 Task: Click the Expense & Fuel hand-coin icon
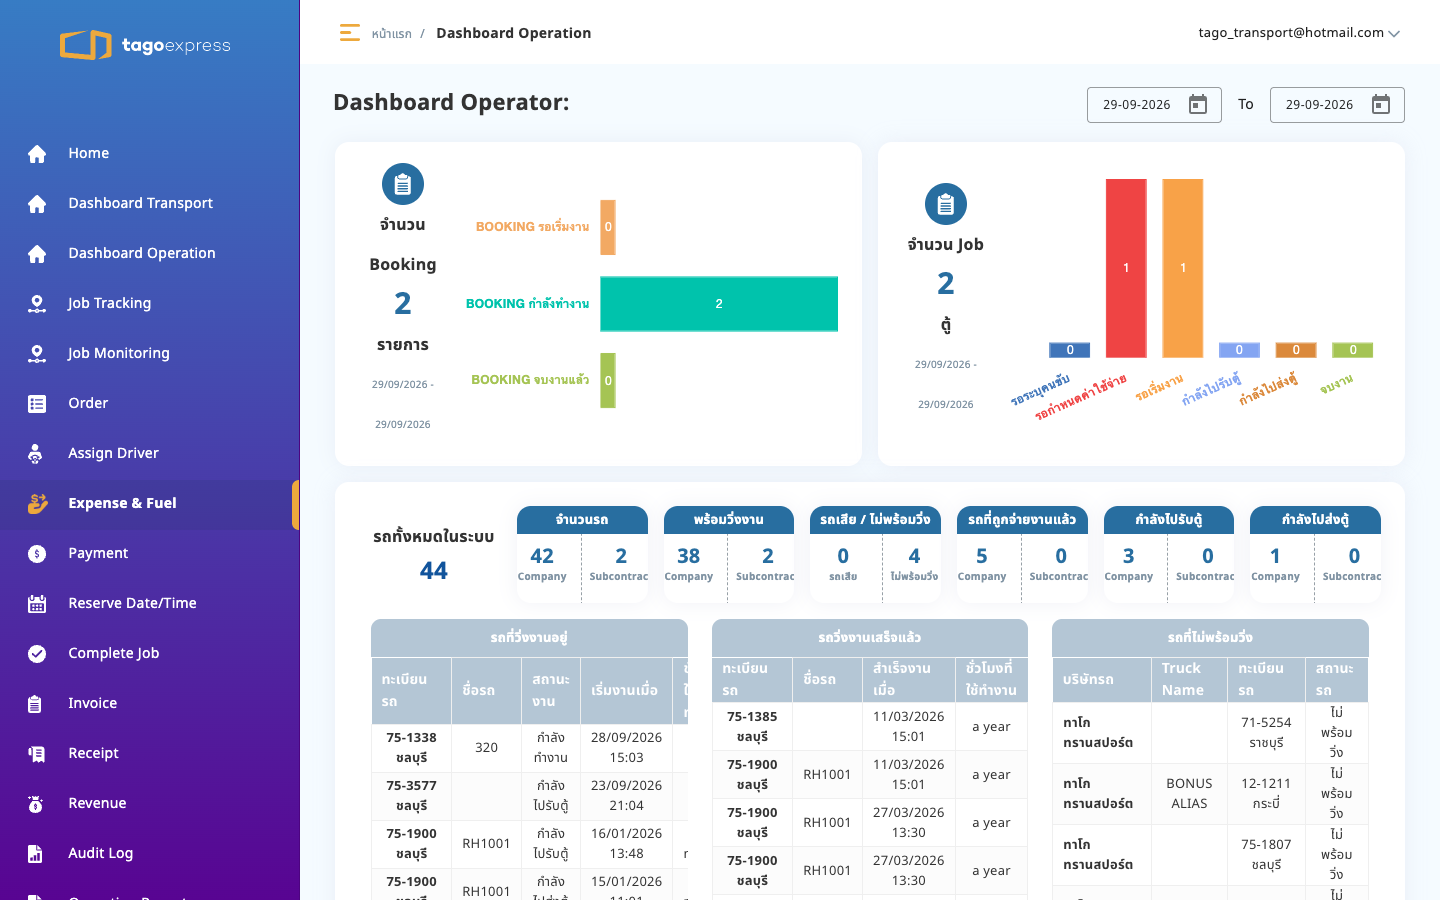click(x=37, y=503)
